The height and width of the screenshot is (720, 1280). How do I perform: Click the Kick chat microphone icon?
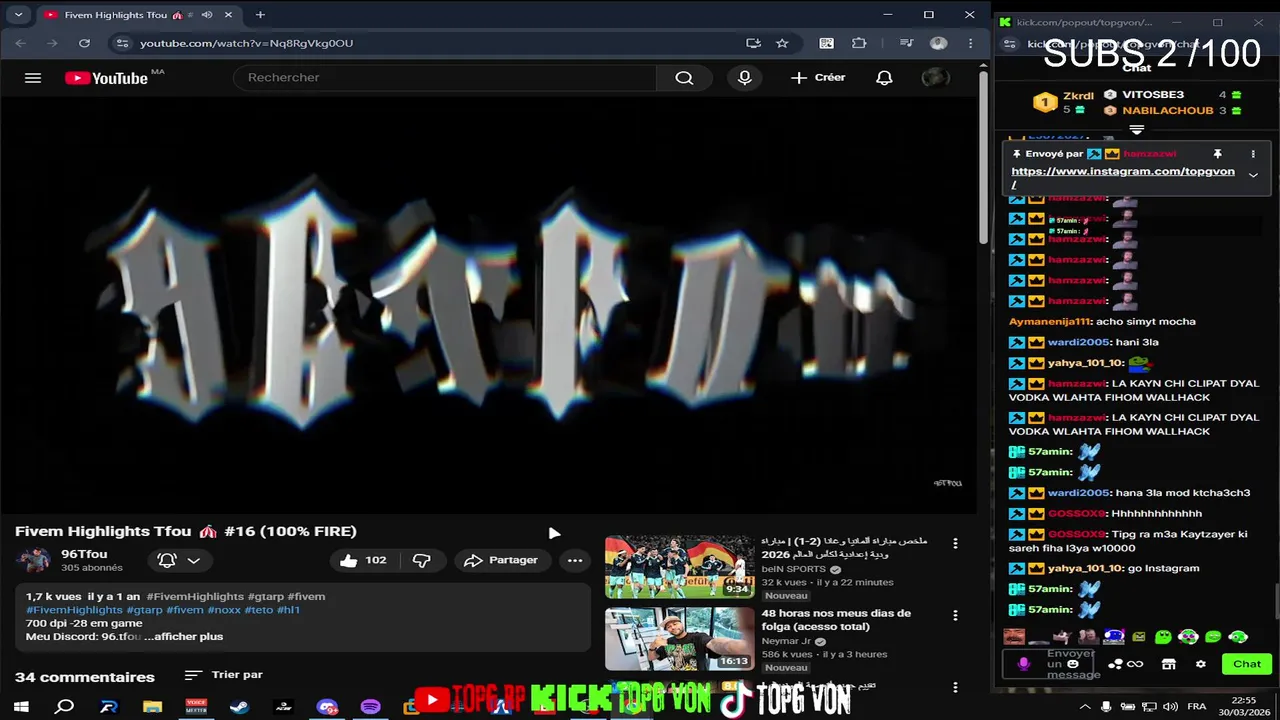1023,664
